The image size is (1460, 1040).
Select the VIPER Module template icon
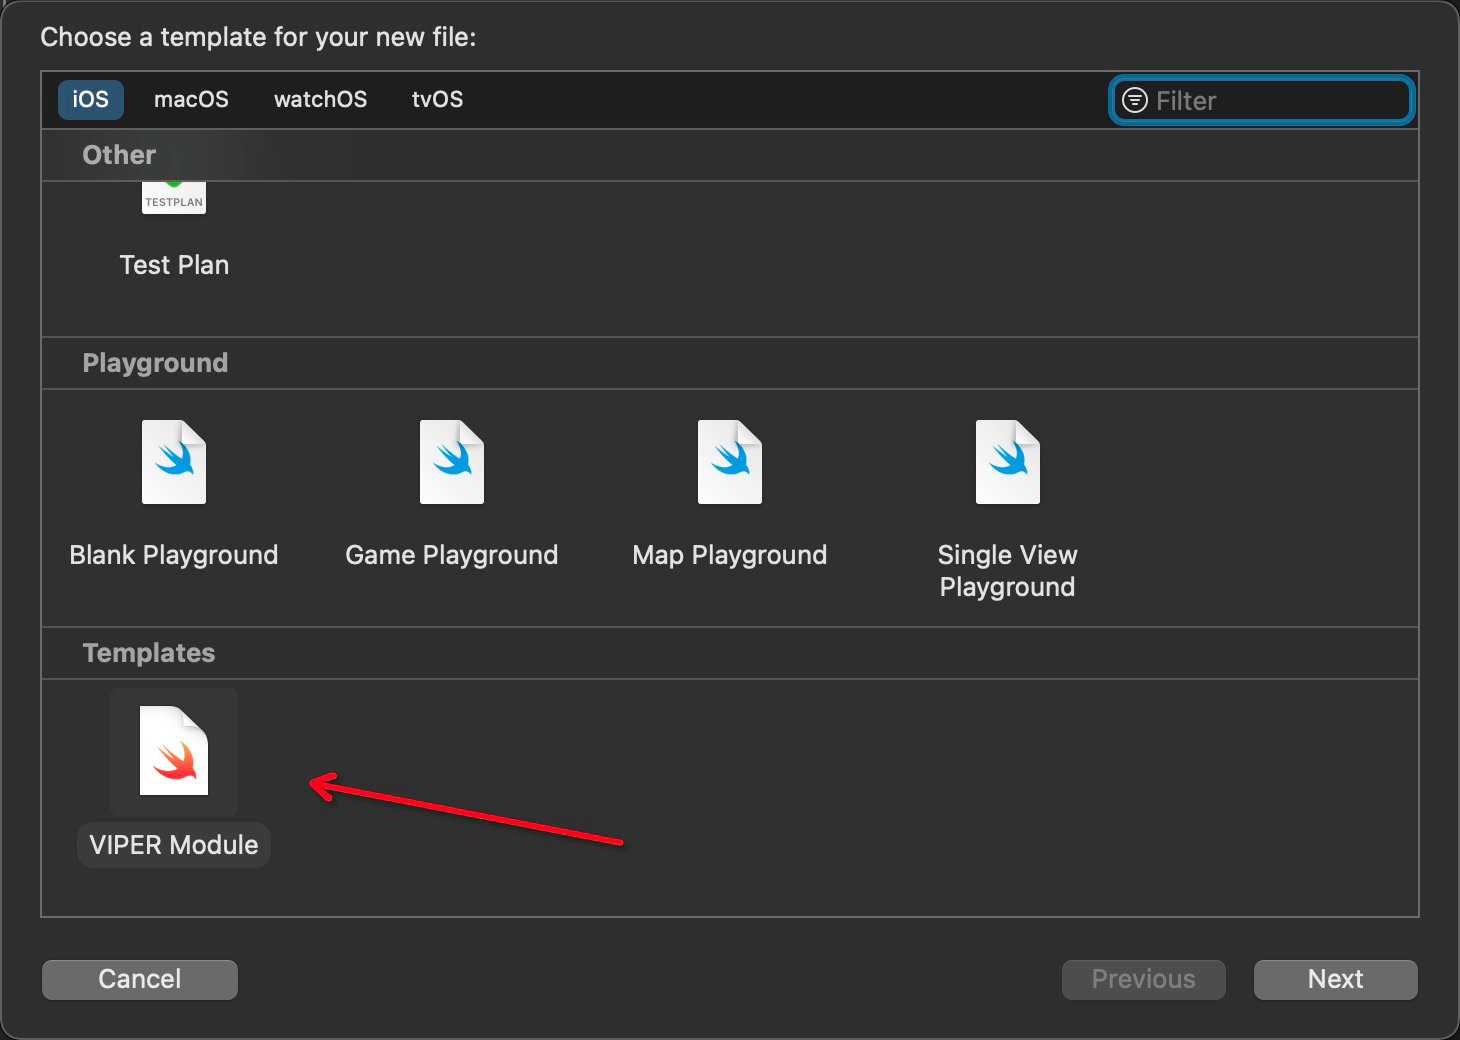point(174,751)
